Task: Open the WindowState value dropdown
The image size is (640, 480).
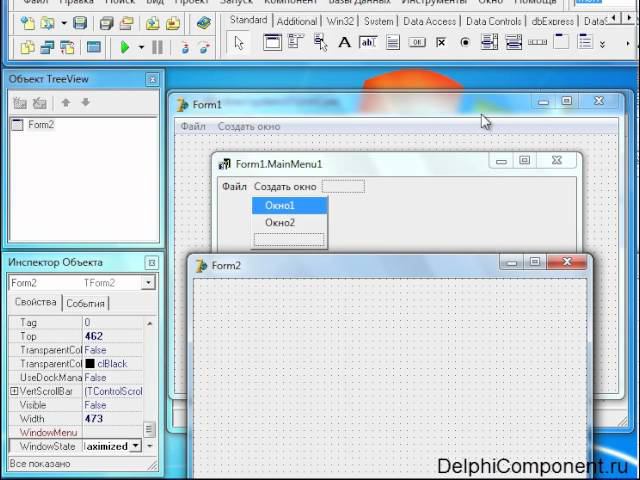Action: click(x=135, y=446)
